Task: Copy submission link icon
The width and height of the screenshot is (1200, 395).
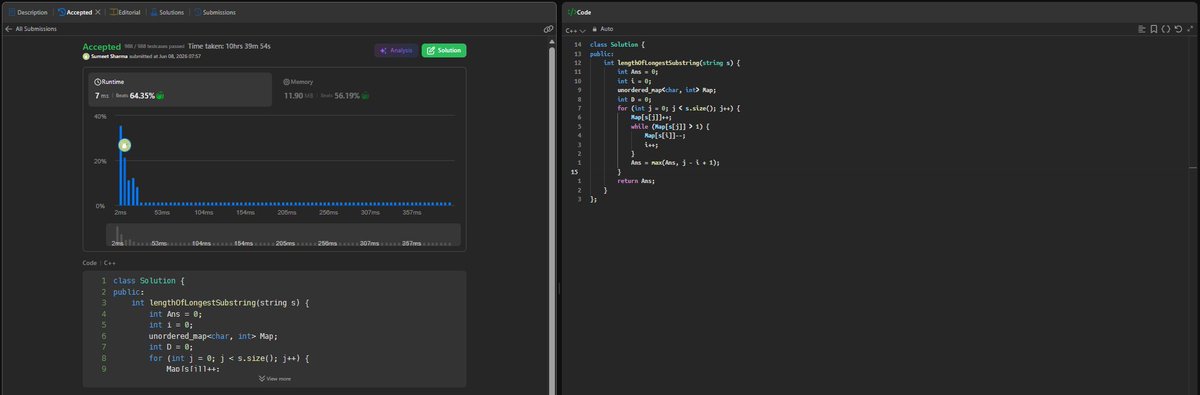Action: pos(548,29)
